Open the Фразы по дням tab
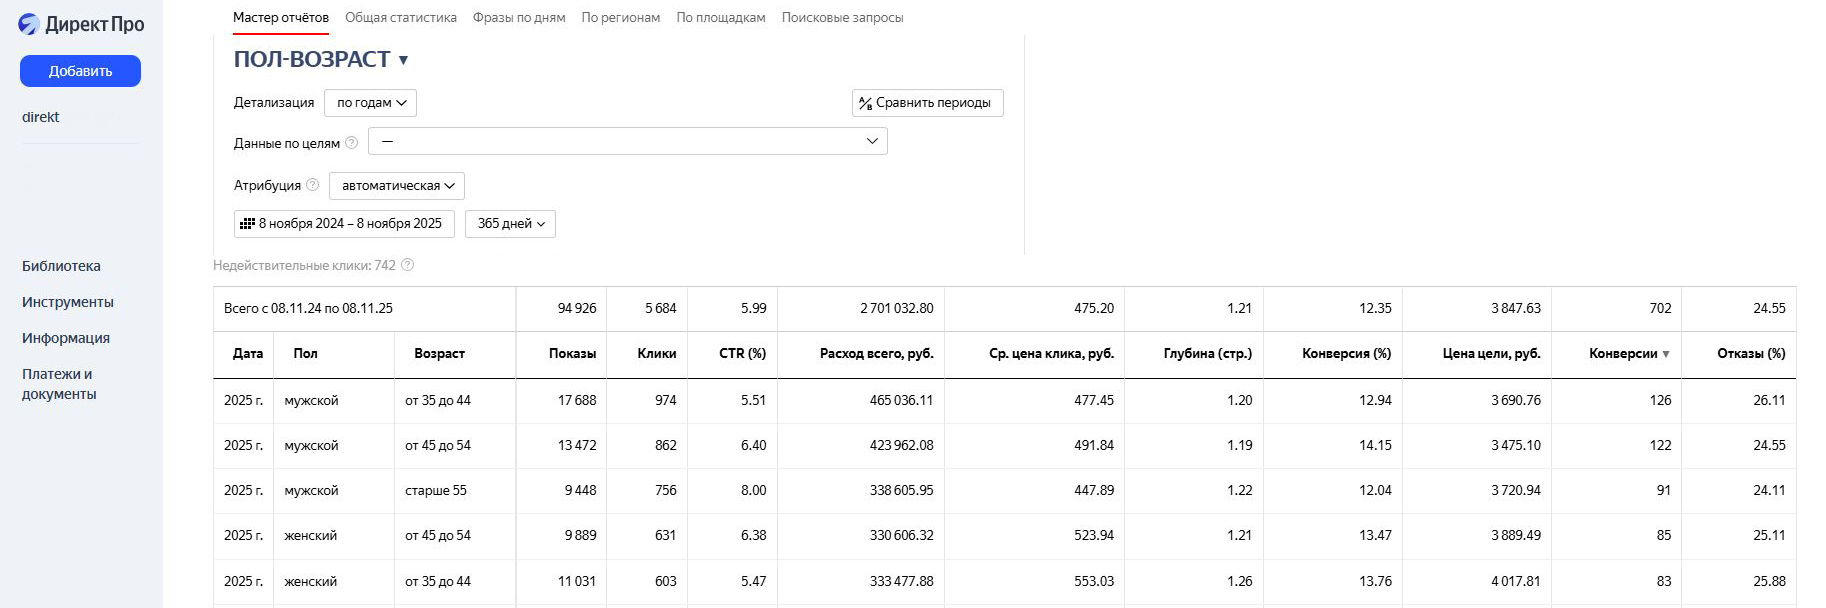The width and height of the screenshot is (1826, 608). tap(518, 18)
